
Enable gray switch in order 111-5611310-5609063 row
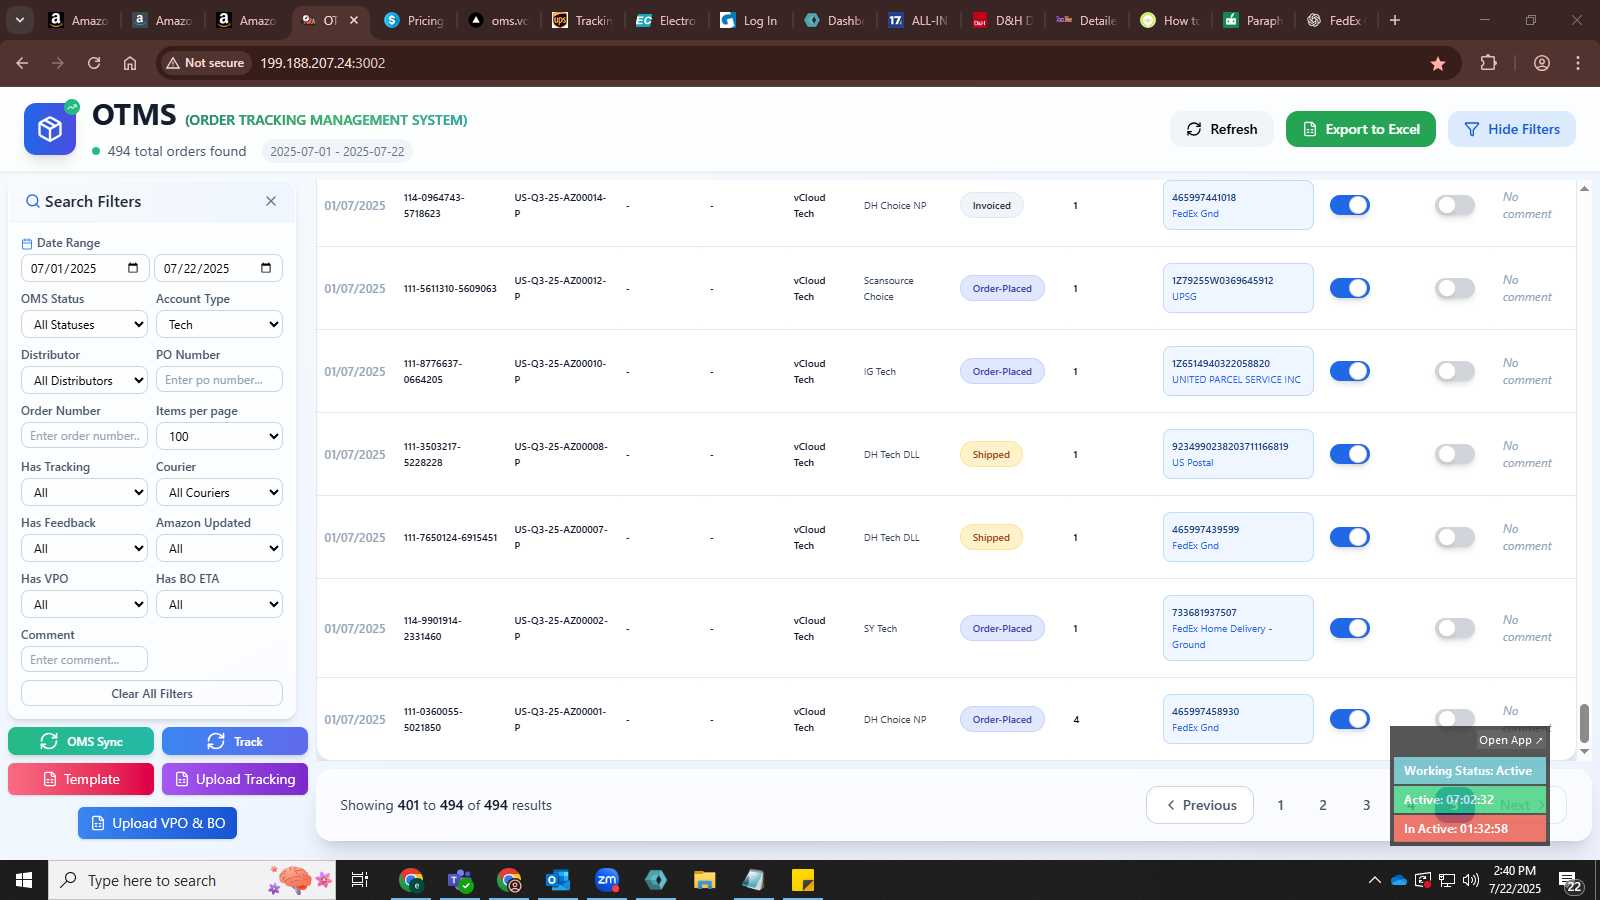click(x=1455, y=288)
